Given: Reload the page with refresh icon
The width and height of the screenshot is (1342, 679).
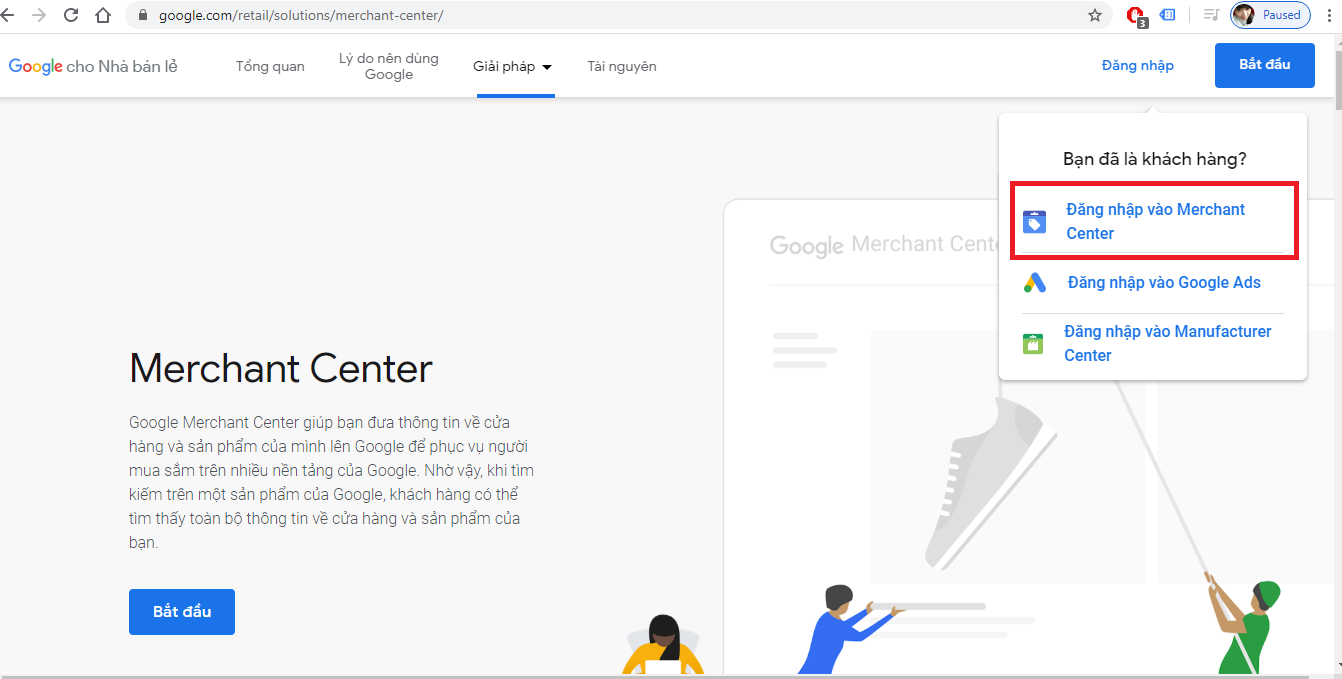Looking at the screenshot, I should pyautogui.click(x=71, y=15).
